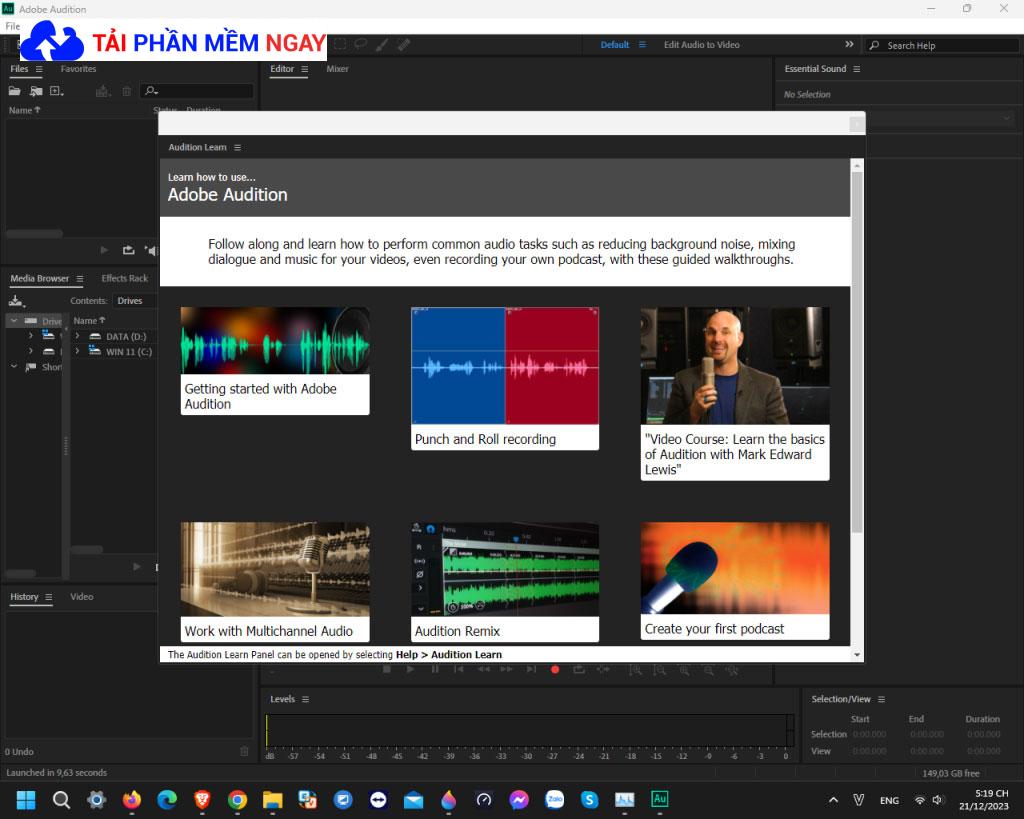Open the Contents Drives dropdown
1024x819 pixels.
(135, 301)
